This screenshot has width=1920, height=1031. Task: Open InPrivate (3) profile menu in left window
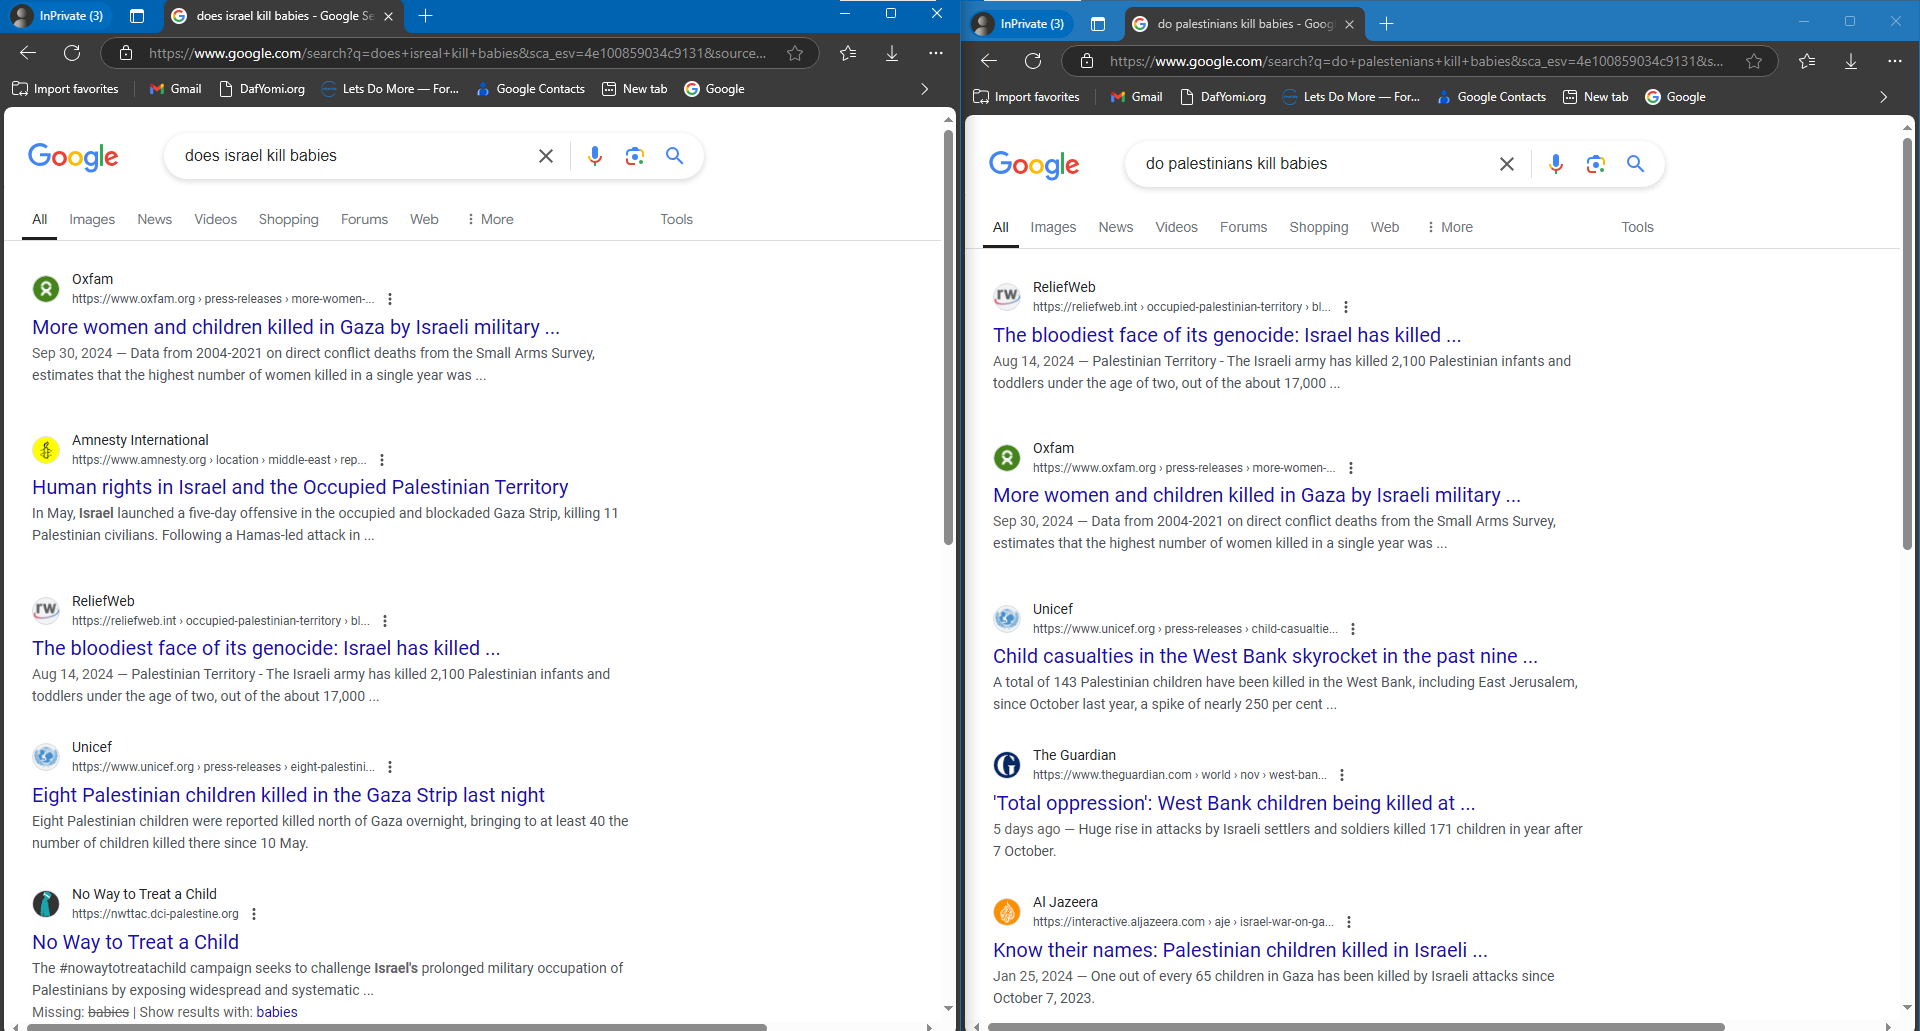click(x=58, y=16)
